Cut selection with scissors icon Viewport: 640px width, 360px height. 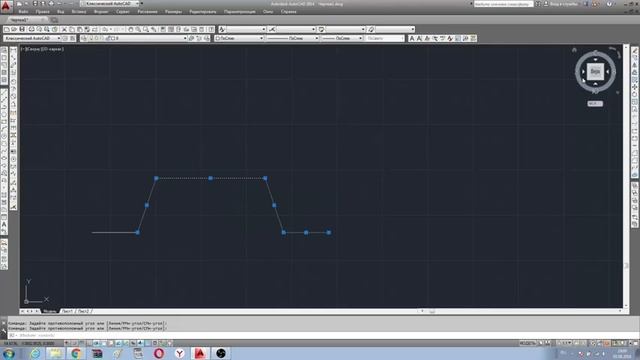pos(64,29)
